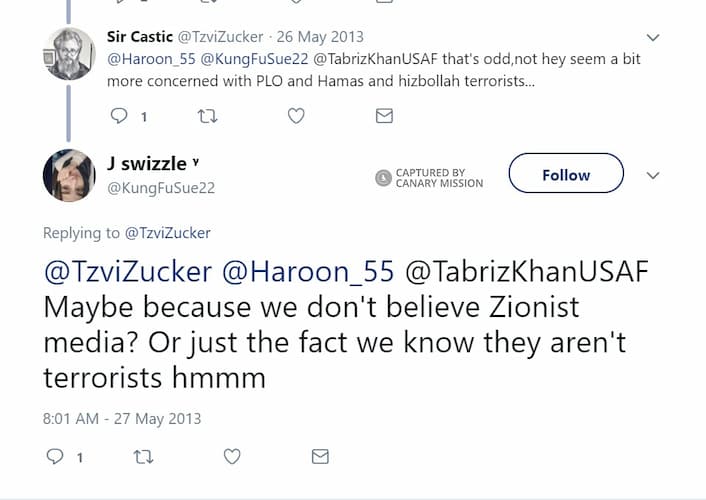Open J swizzle's avatar image
The height and width of the screenshot is (500, 706).
point(69,176)
